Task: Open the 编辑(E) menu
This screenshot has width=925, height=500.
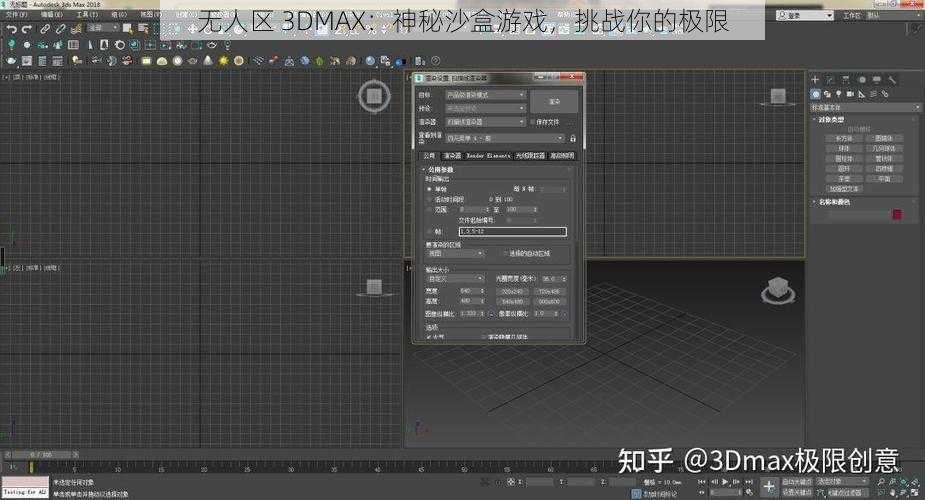Action: coord(51,14)
